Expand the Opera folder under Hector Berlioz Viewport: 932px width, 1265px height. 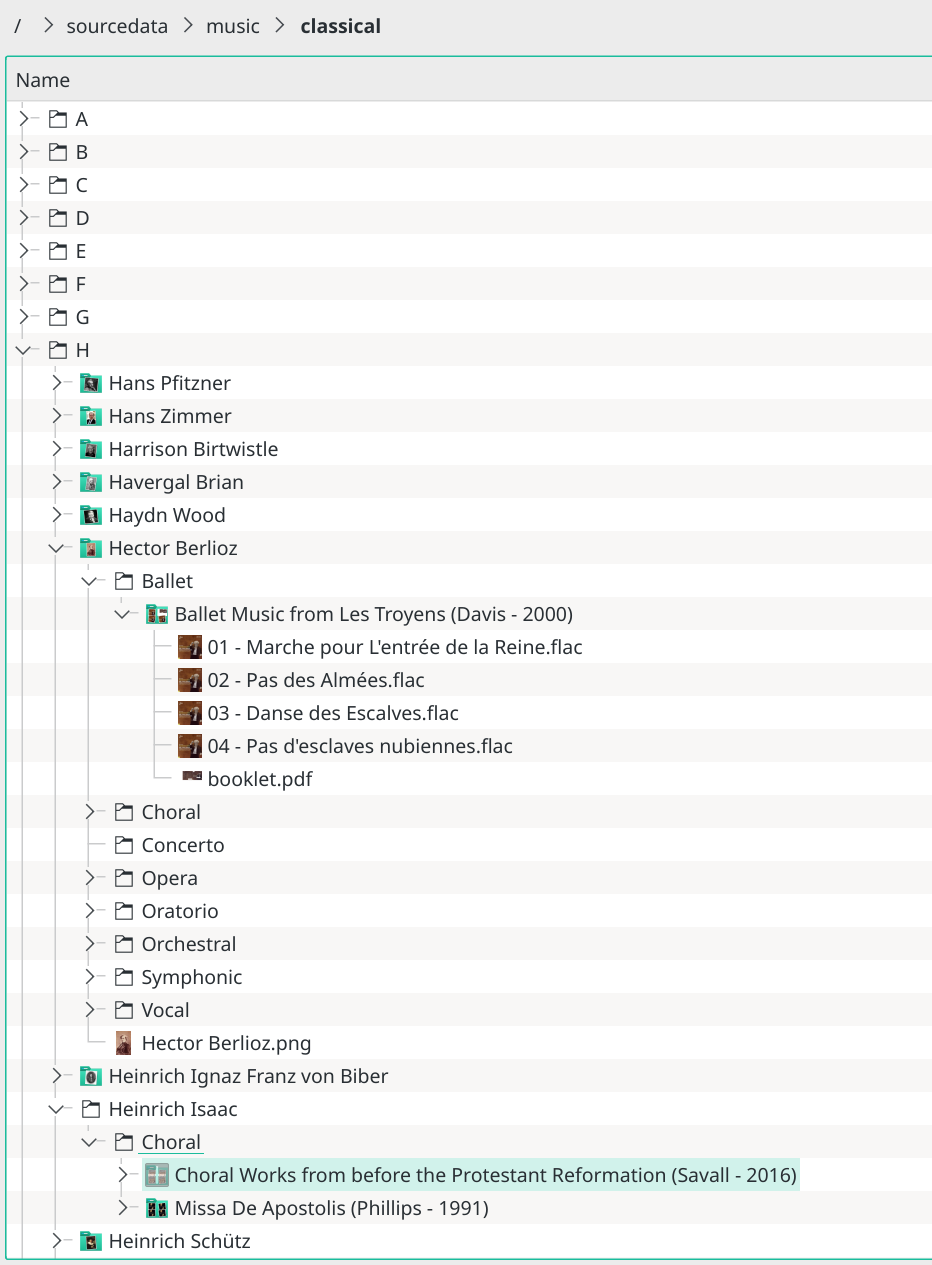[90, 877]
